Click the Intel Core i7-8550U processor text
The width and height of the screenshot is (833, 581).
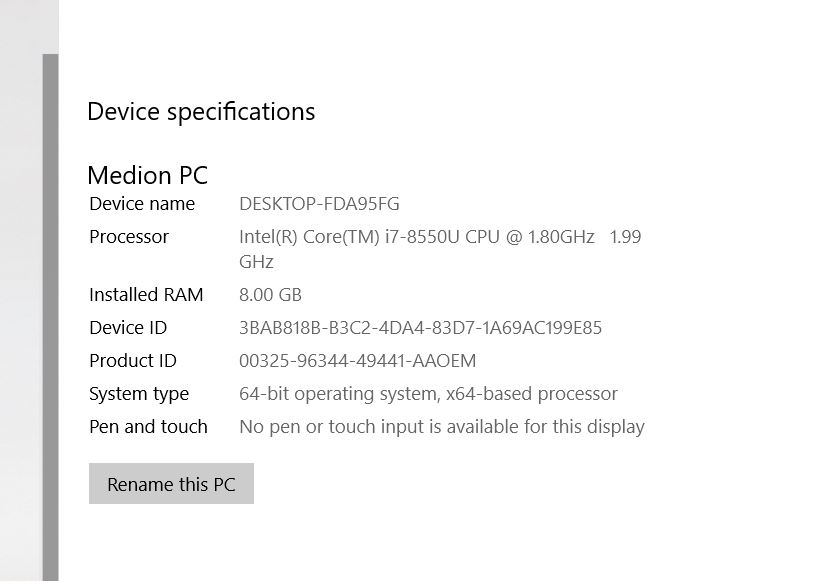[x=416, y=237]
